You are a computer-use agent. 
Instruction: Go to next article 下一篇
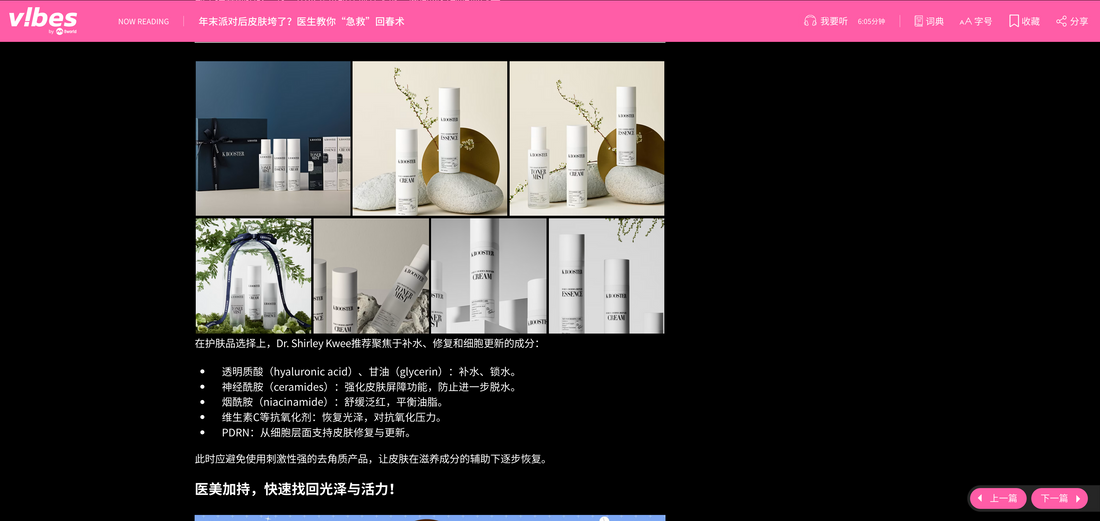(1059, 499)
